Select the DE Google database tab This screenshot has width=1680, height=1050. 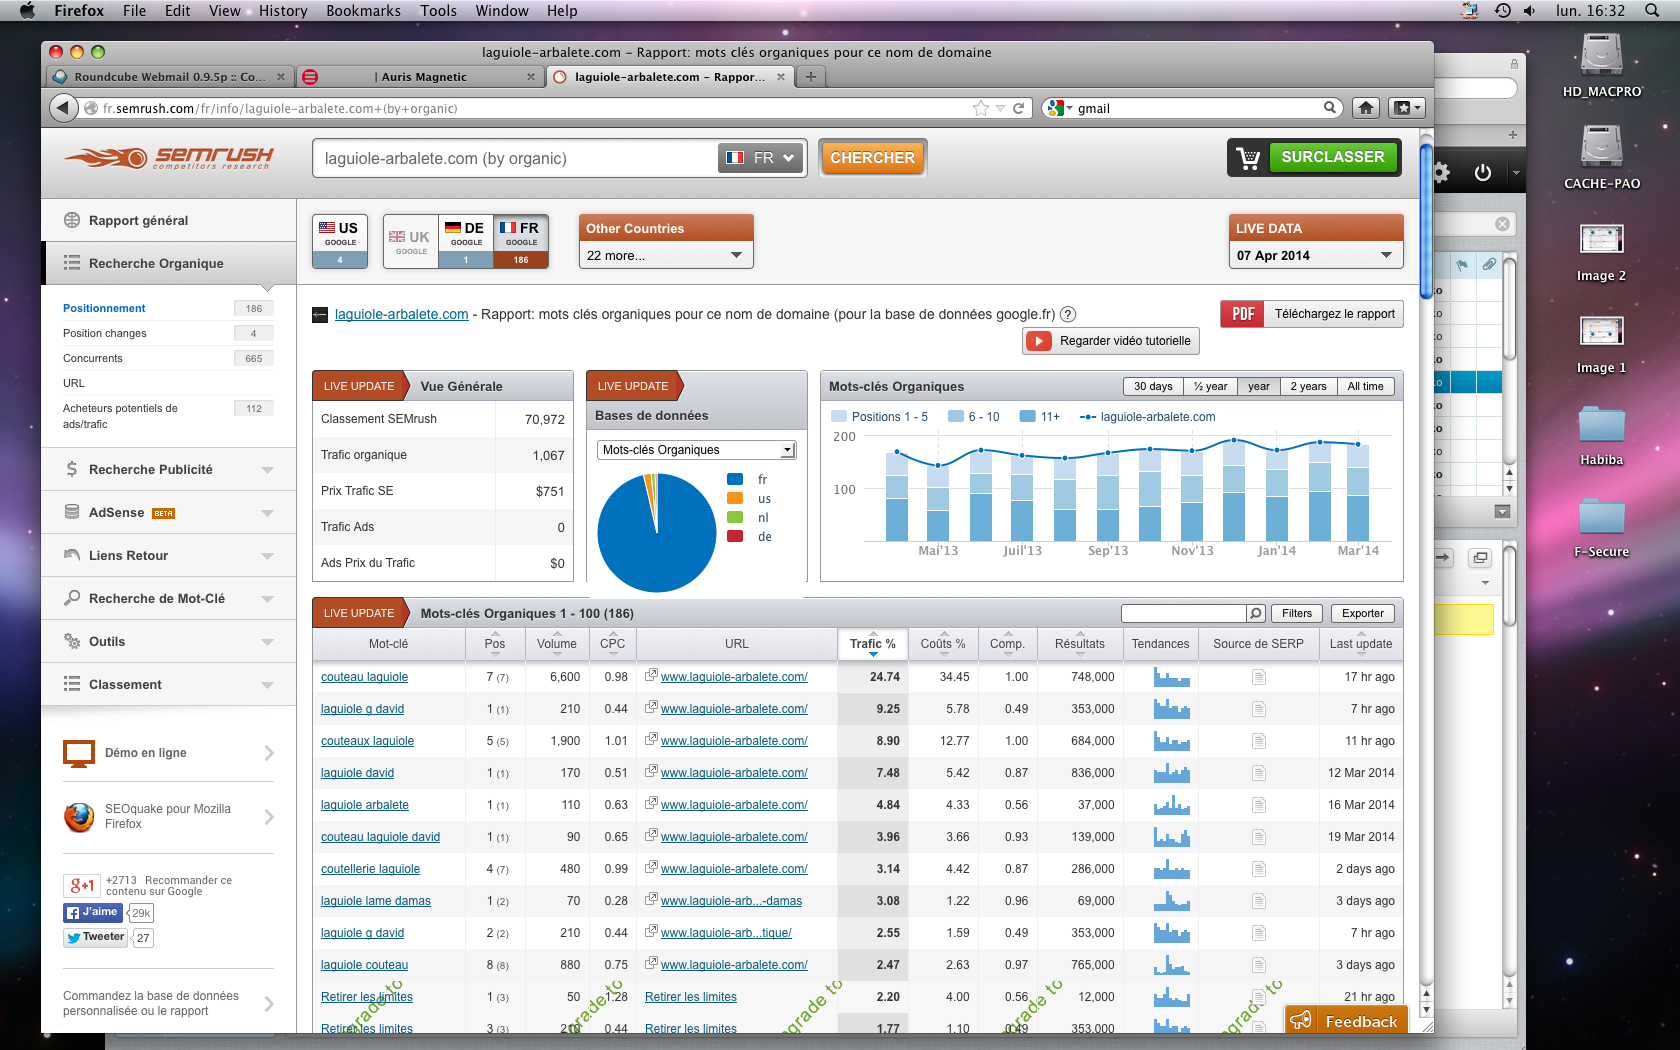pyautogui.click(x=466, y=241)
